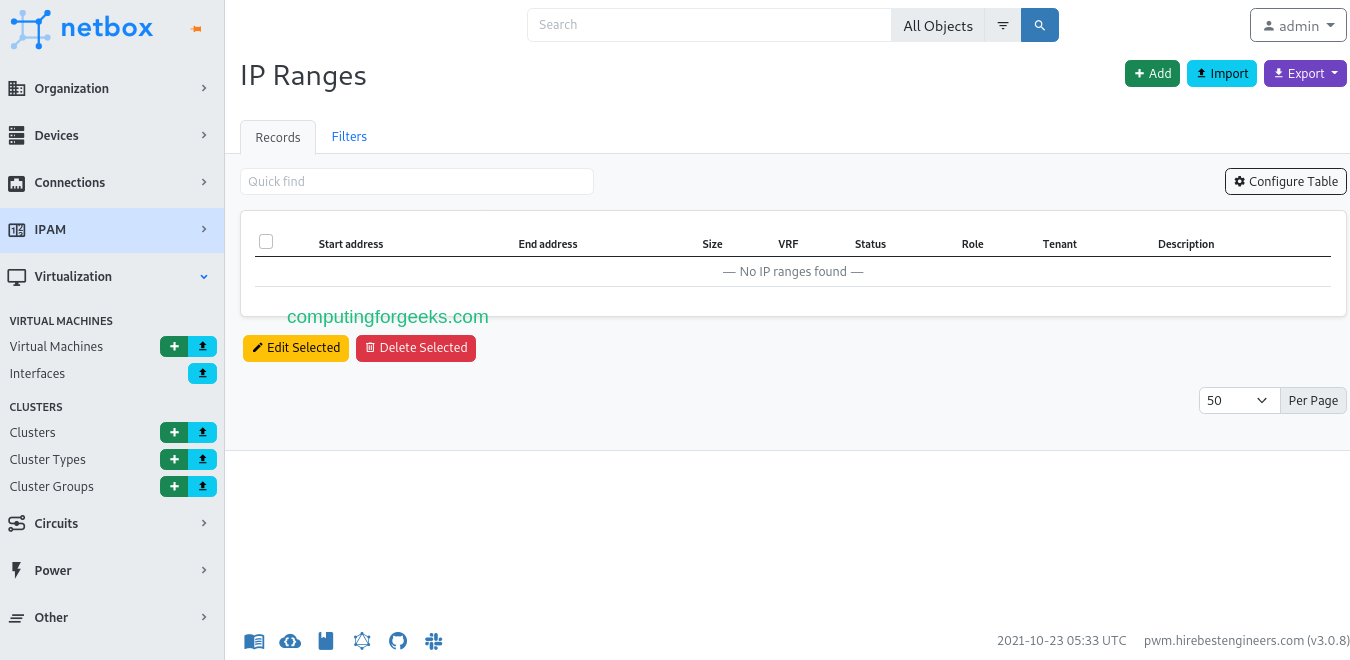Import Interfaces using the blue upload icon
This screenshot has height=660, width=1350.
click(202, 373)
